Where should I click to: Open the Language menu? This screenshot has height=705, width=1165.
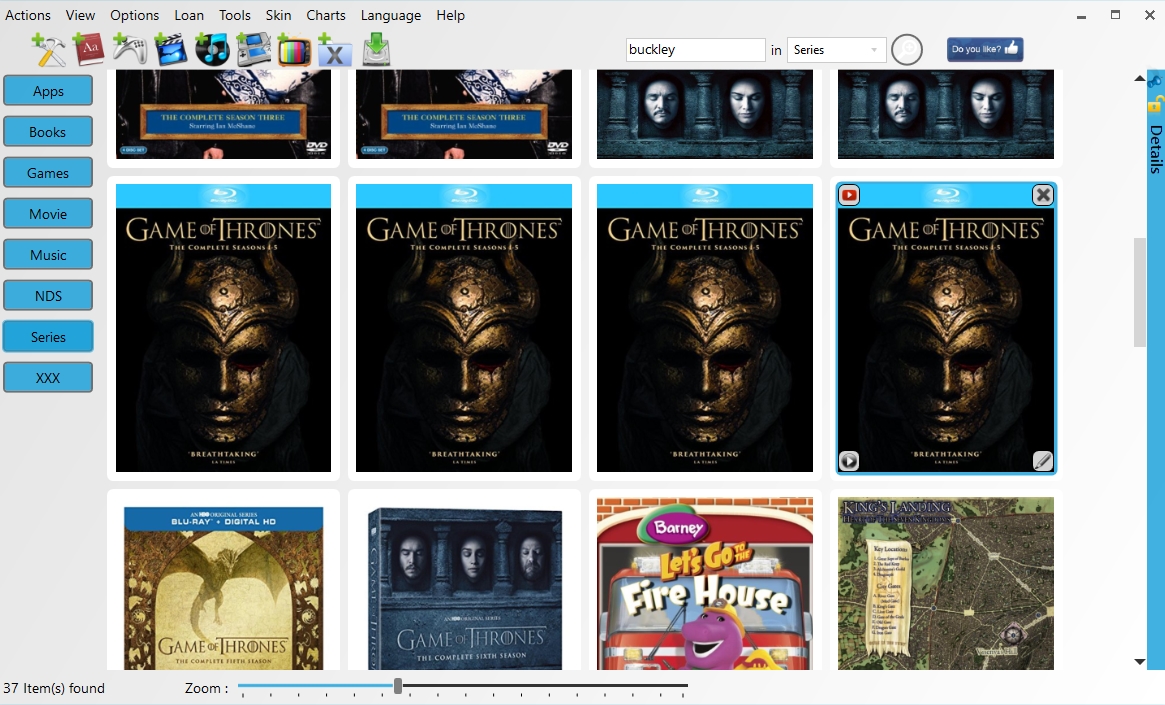[x=391, y=15]
